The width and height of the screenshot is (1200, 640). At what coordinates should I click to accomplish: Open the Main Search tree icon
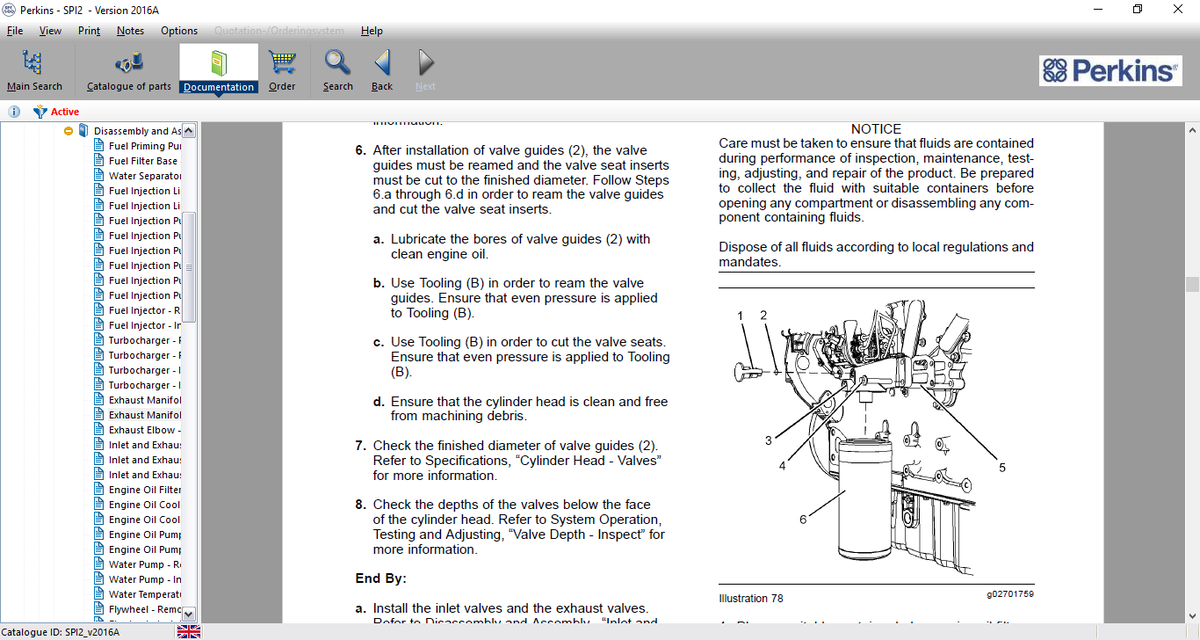(33, 64)
